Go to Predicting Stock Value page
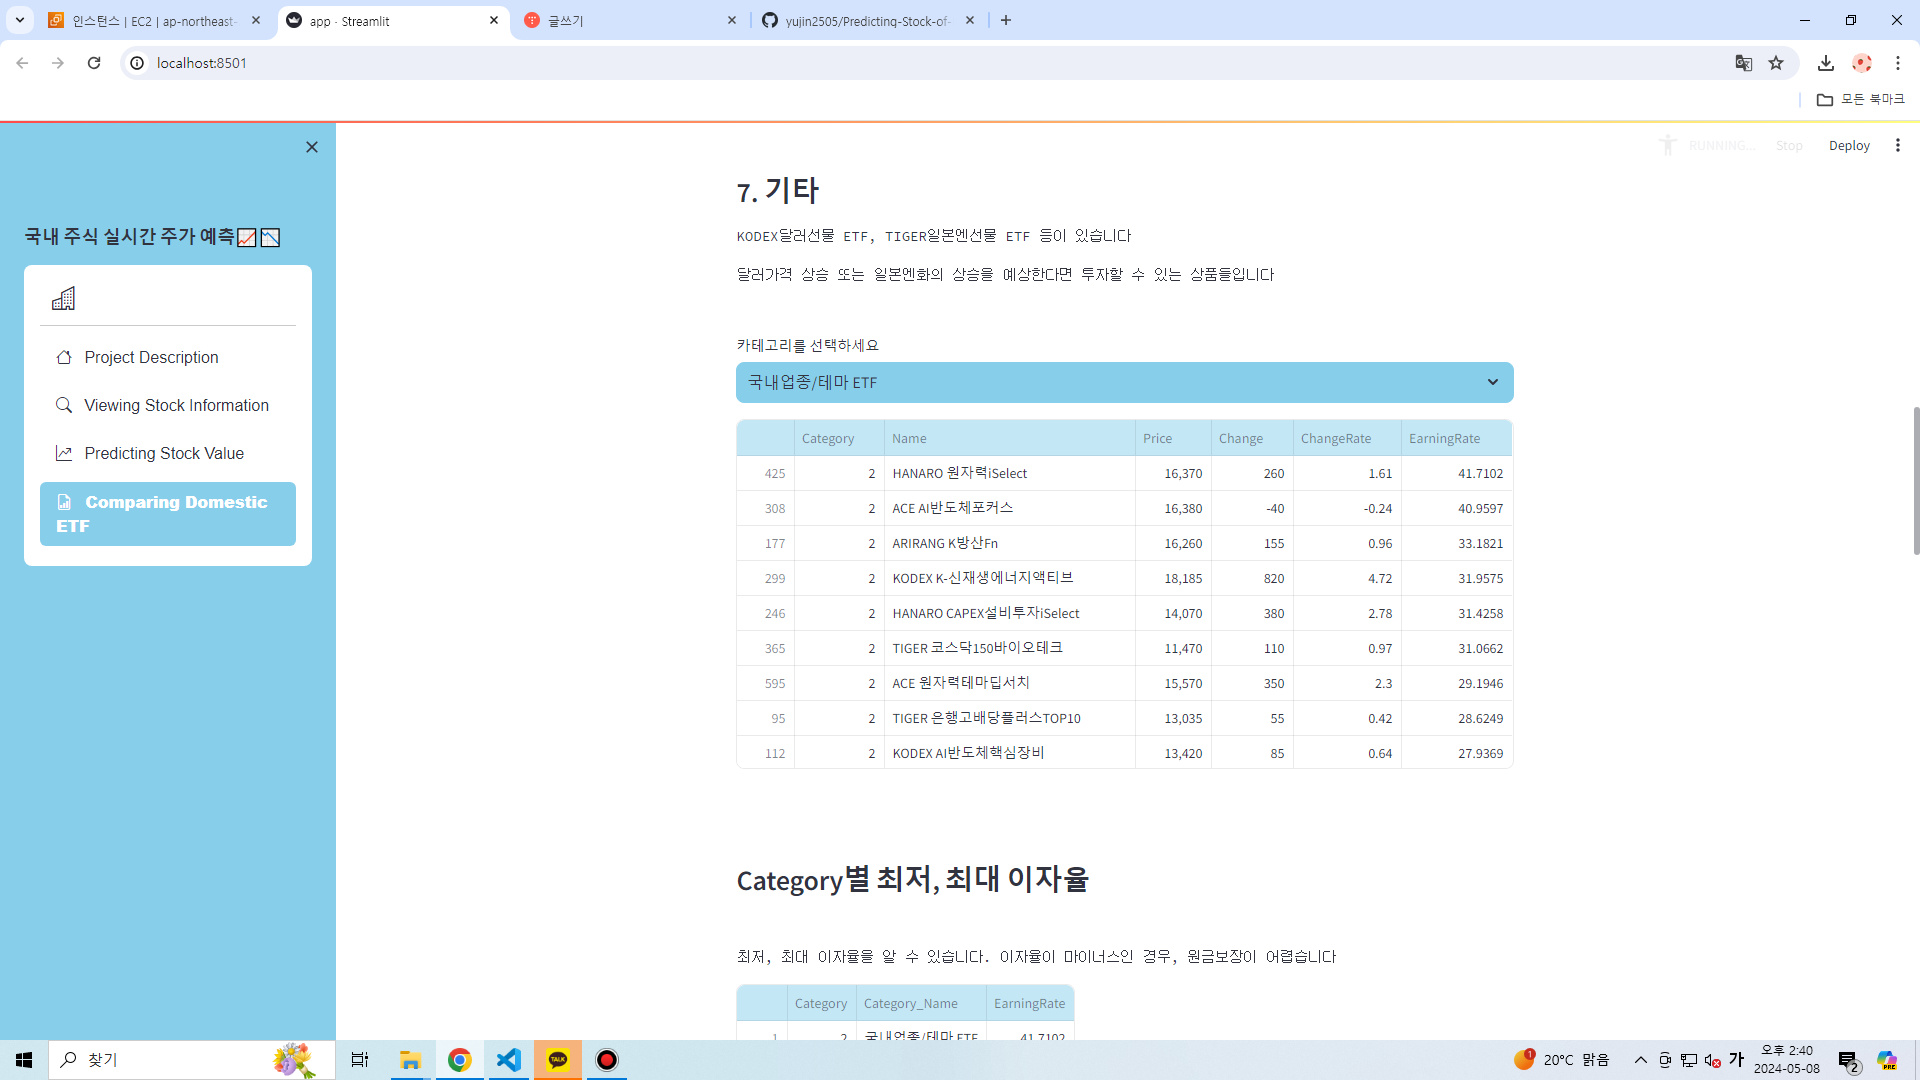The image size is (1920, 1080). point(164,453)
